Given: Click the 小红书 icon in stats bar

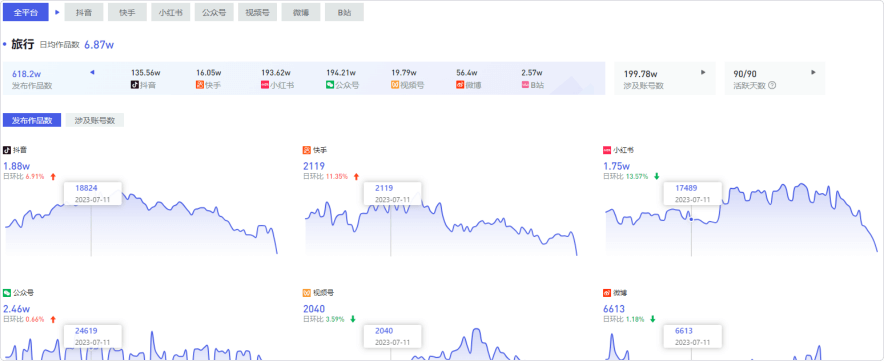Looking at the screenshot, I should [265, 85].
